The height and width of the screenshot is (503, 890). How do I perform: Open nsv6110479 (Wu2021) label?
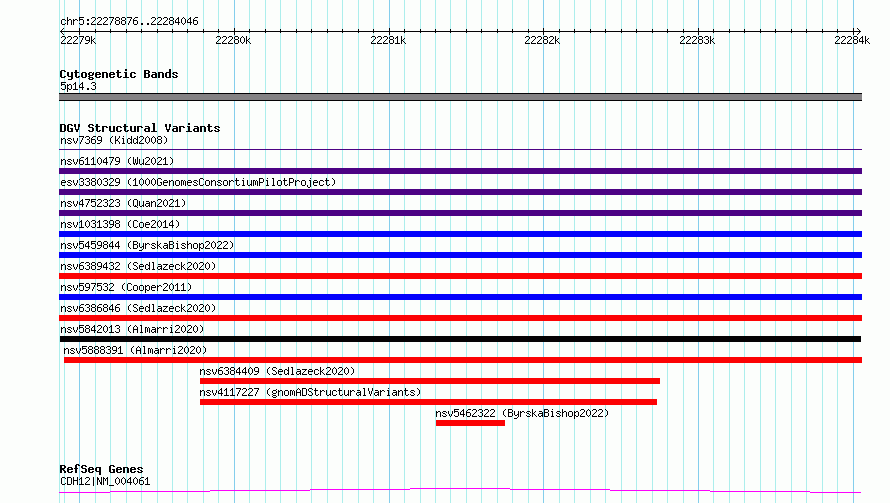click(117, 161)
